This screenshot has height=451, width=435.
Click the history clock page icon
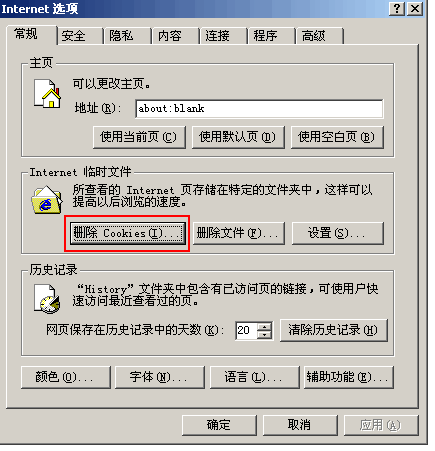point(47,298)
